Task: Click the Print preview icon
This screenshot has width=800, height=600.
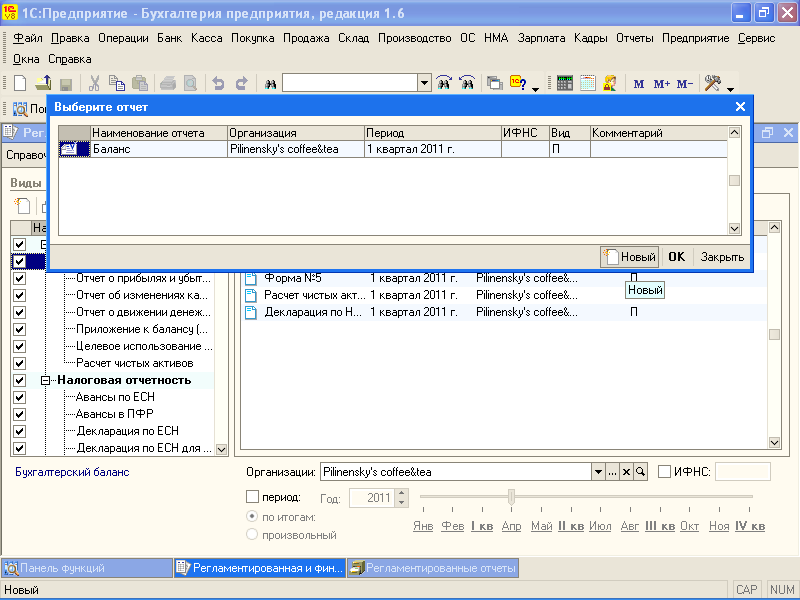Action: coord(190,83)
